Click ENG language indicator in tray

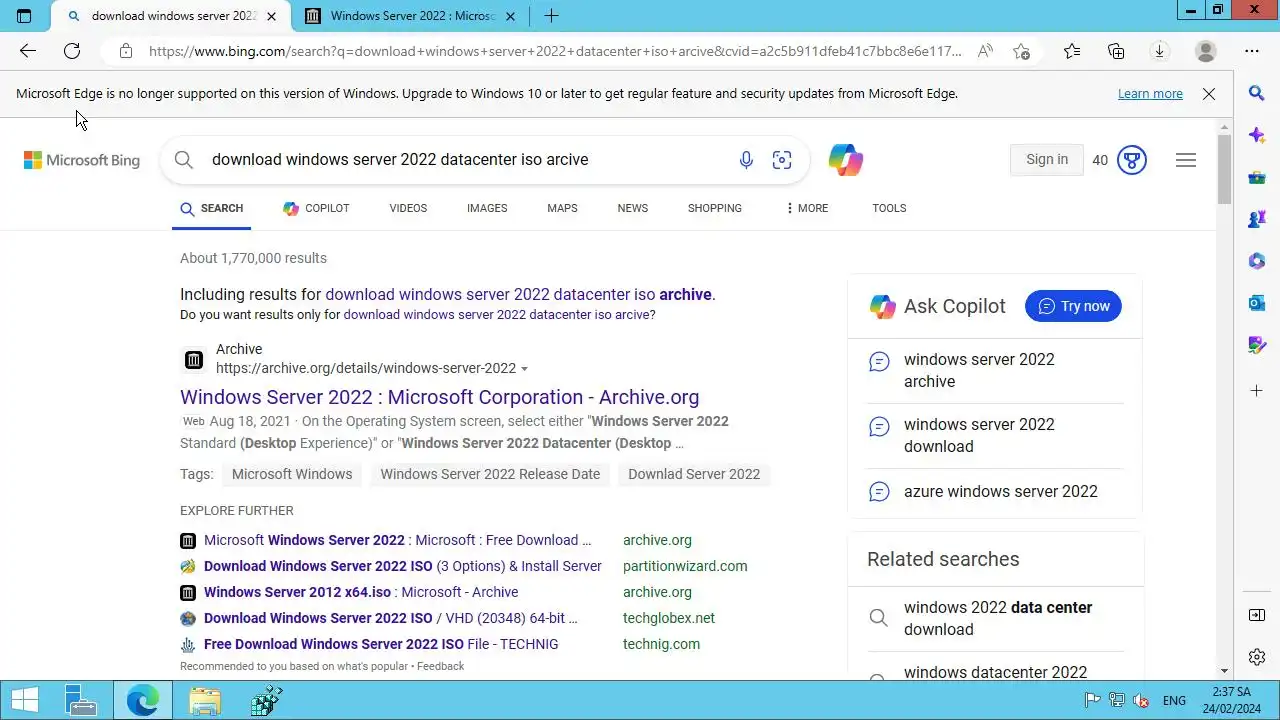click(1174, 701)
